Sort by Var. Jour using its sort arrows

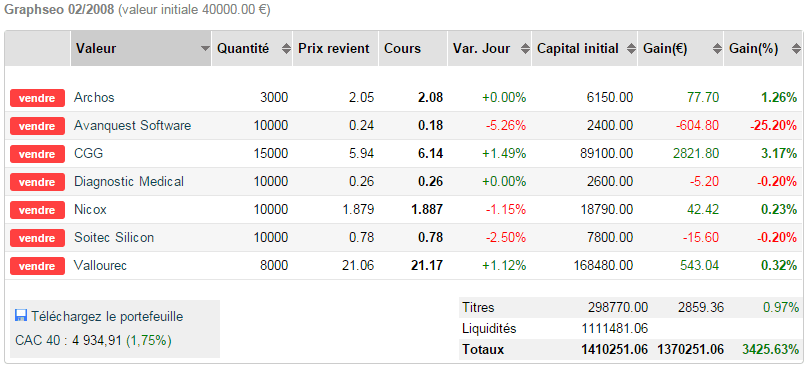click(525, 49)
